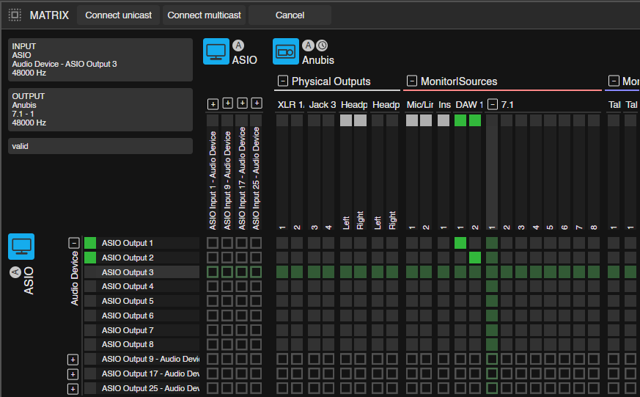Image resolution: width=640 pixels, height=397 pixels.
Task: Click the Jack 3 column header
Action: point(322,105)
